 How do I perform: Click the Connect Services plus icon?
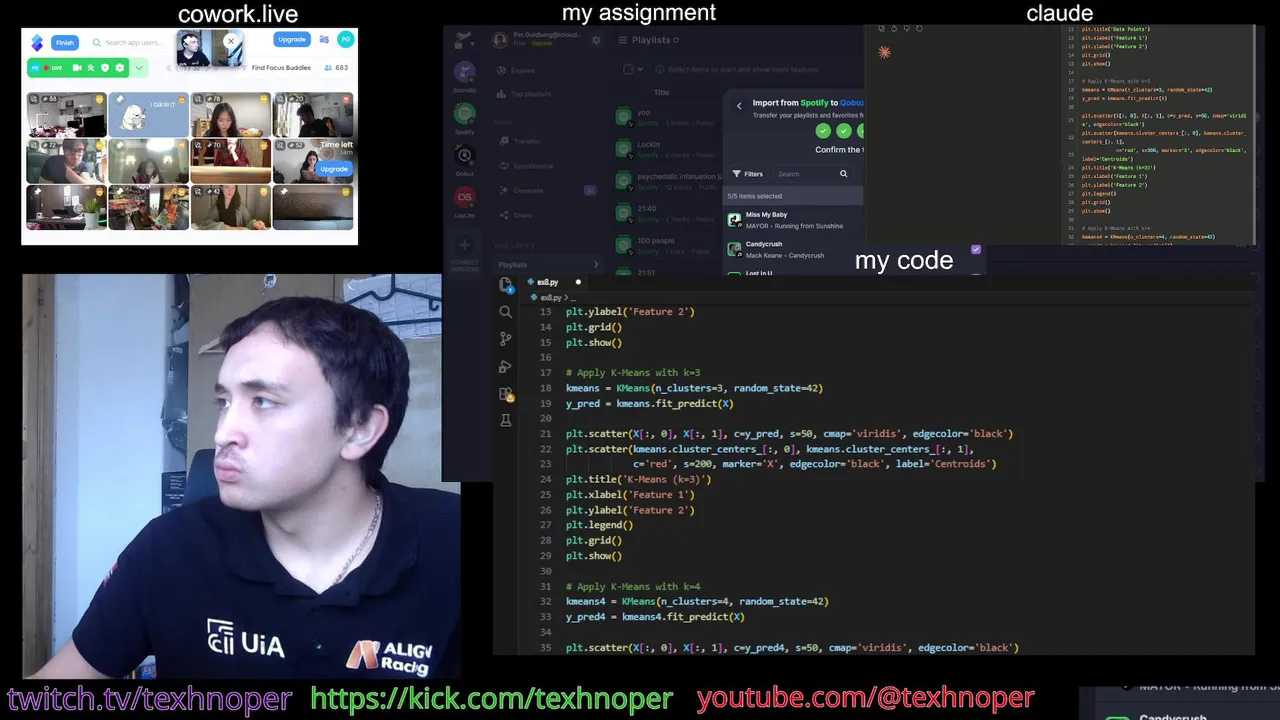[x=465, y=245]
